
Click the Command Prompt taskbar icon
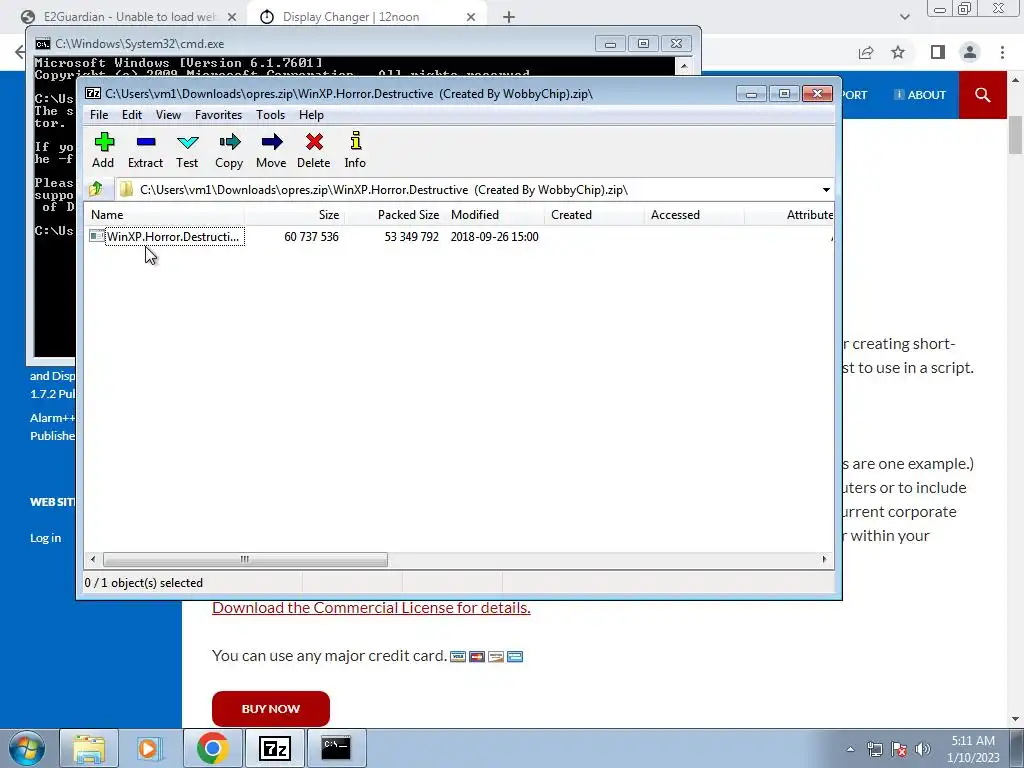(336, 748)
